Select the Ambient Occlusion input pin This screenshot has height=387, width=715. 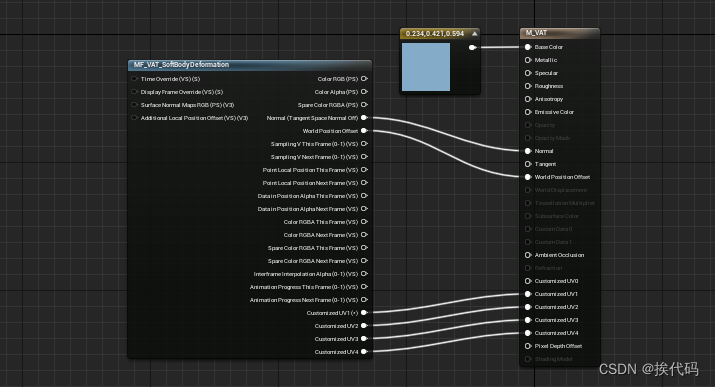tap(528, 255)
